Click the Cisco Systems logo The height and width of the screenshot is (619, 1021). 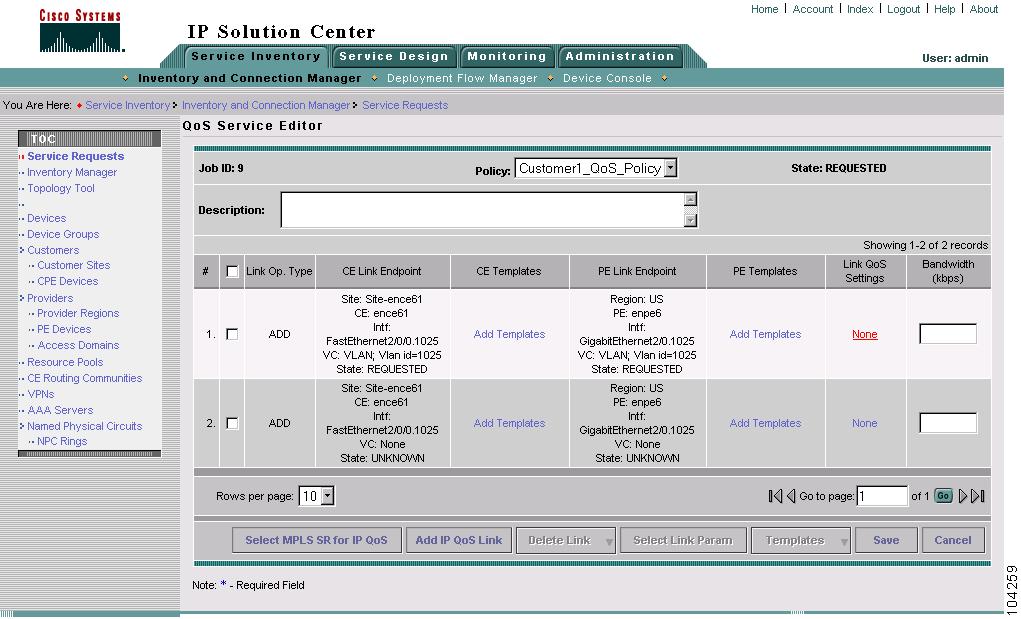[x=81, y=31]
